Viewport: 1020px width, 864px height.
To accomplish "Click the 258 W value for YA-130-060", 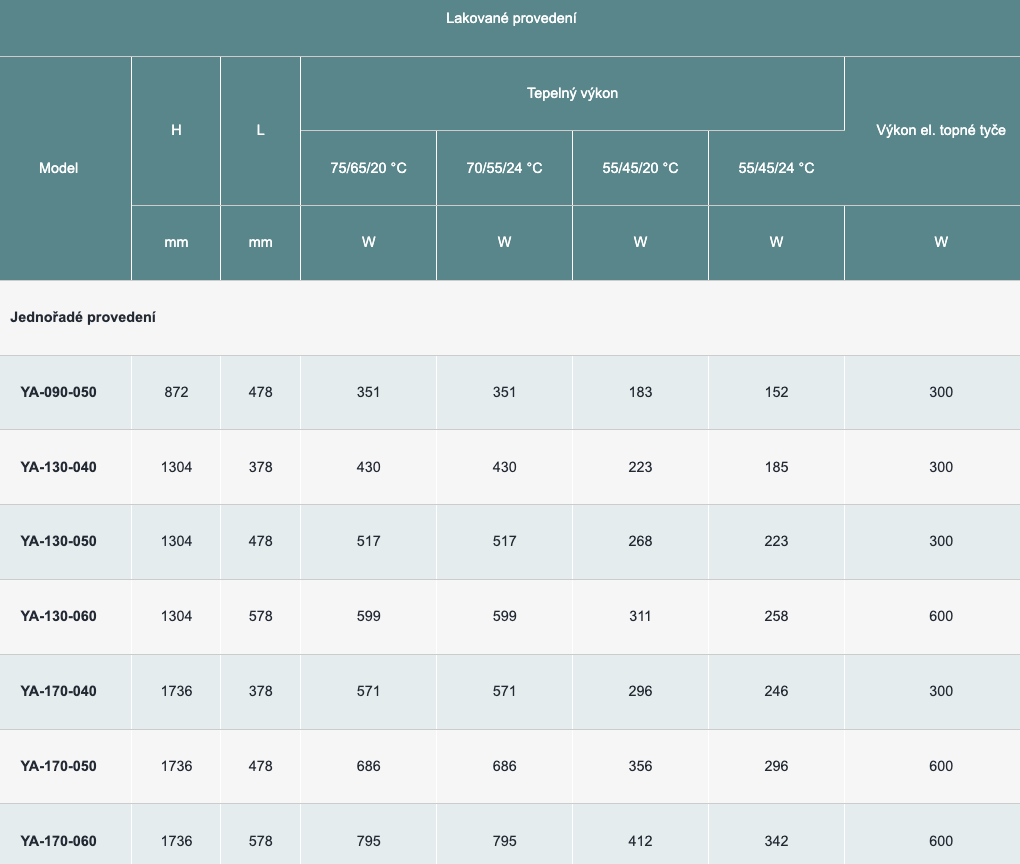I will (x=776, y=616).
